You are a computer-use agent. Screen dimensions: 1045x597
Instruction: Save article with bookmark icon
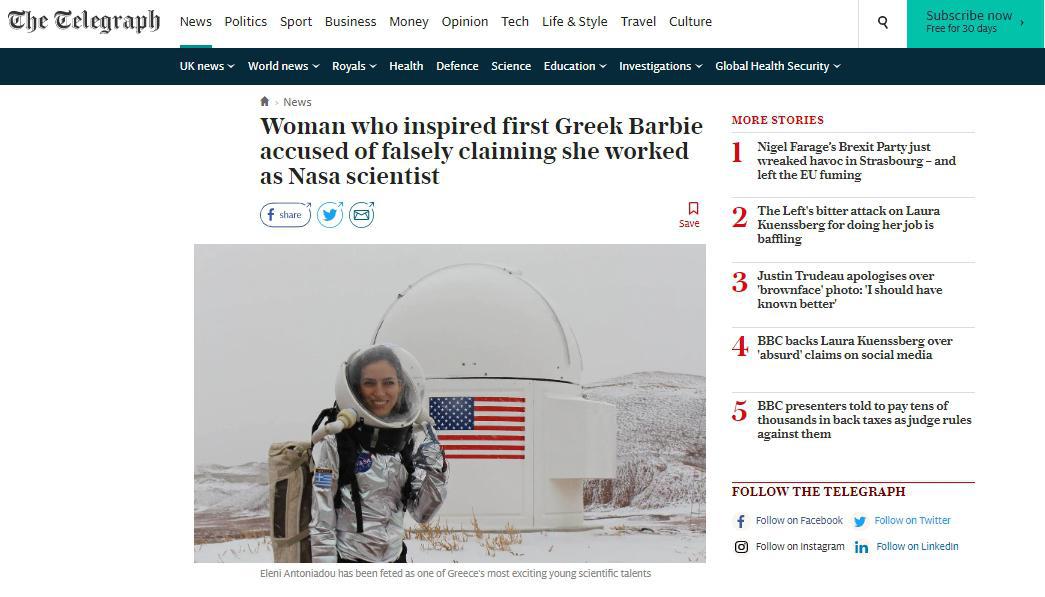[690, 215]
